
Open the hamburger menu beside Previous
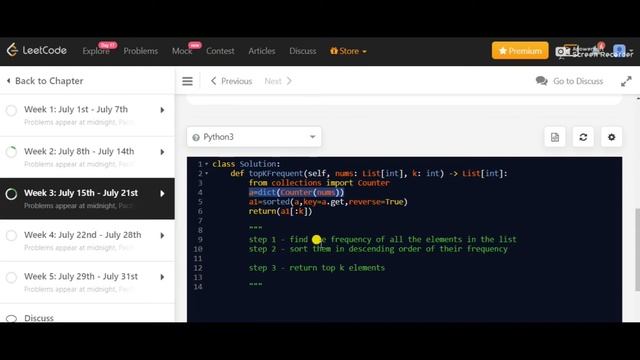coord(187,81)
